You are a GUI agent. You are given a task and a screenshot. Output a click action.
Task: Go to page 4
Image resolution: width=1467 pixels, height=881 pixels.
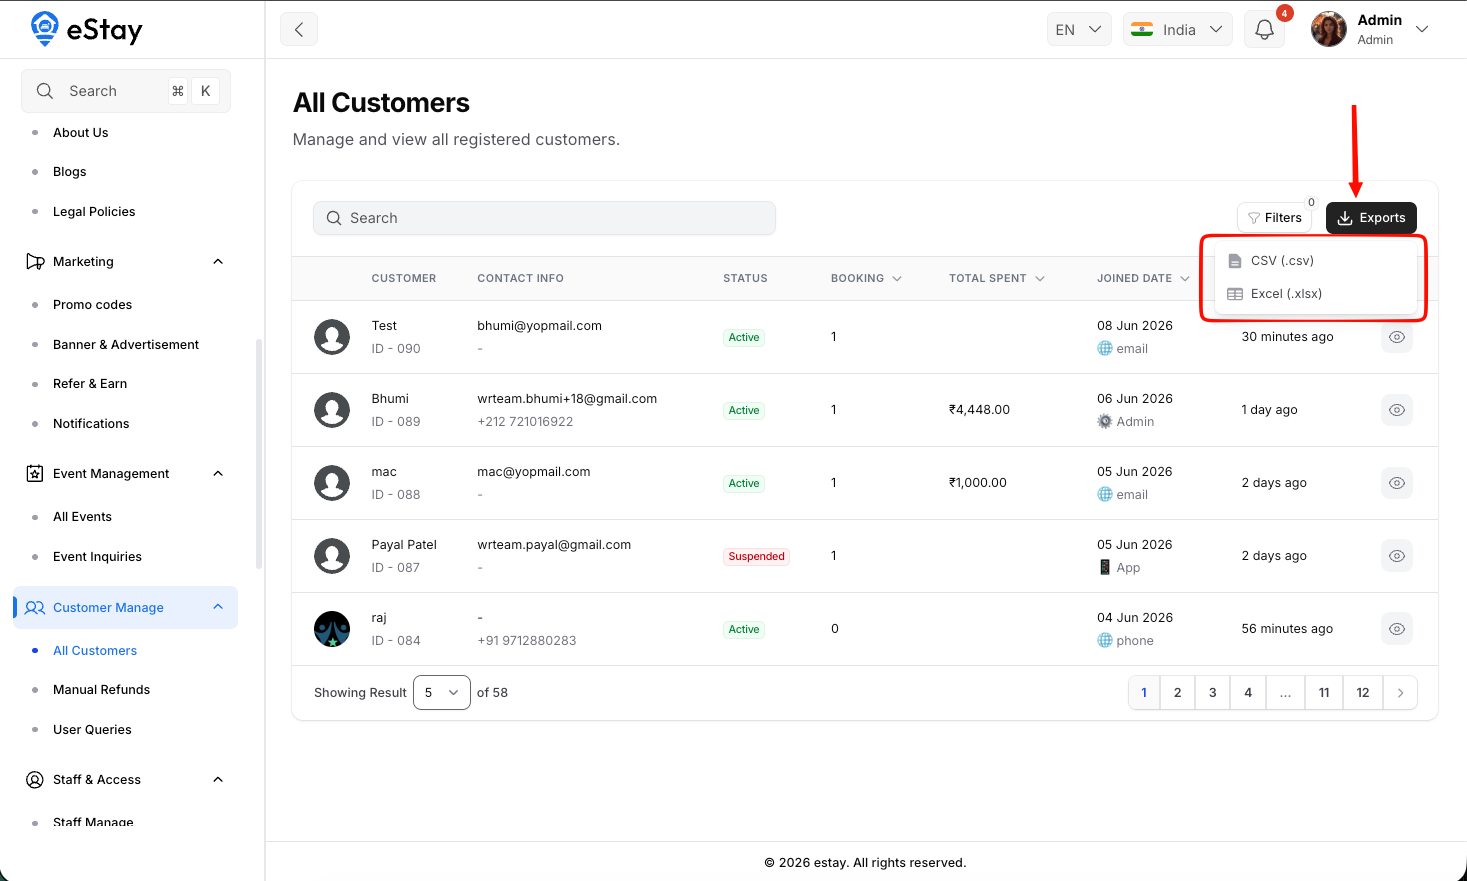coord(1248,693)
